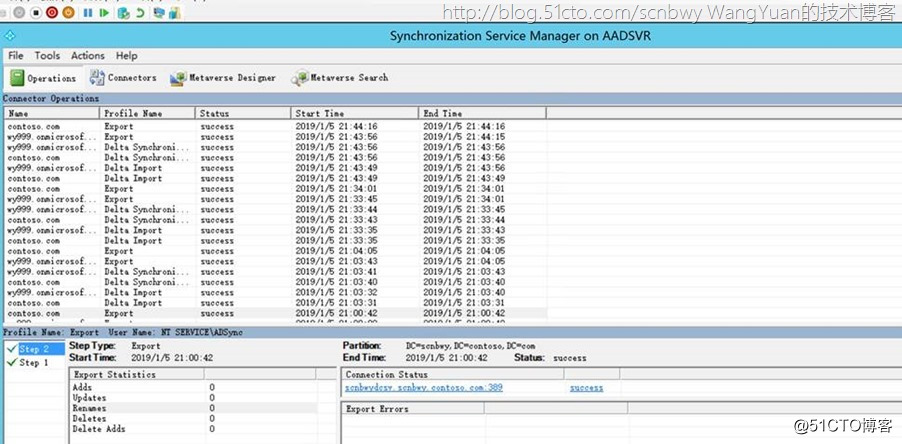Sort by the End Time column header
Screen dimensions: 902x444
[482, 113]
